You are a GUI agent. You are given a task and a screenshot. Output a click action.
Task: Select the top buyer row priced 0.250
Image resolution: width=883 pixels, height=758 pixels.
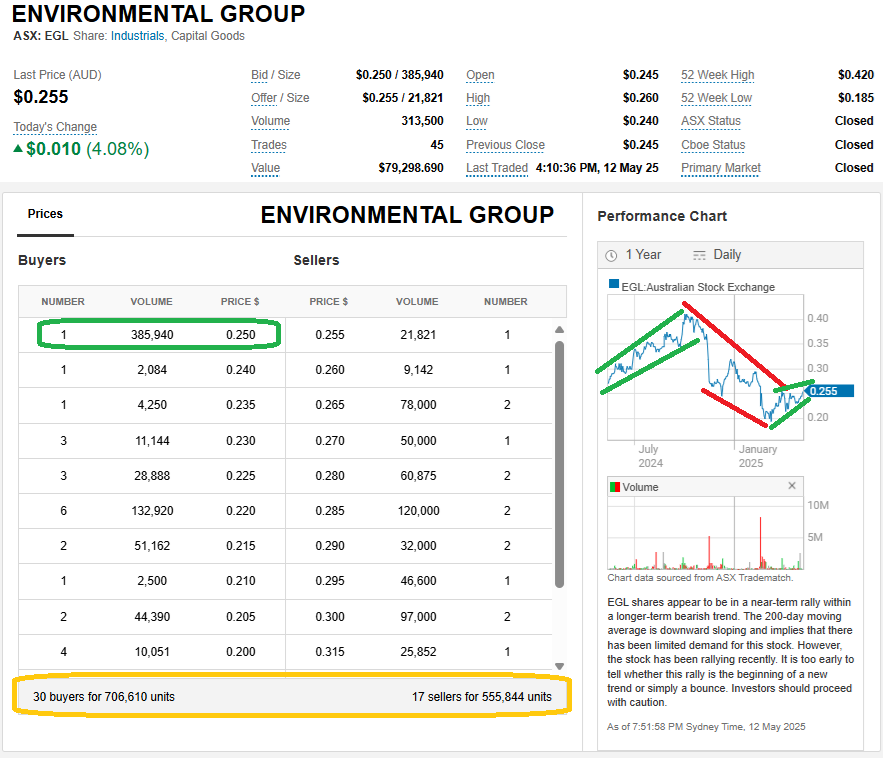point(158,334)
